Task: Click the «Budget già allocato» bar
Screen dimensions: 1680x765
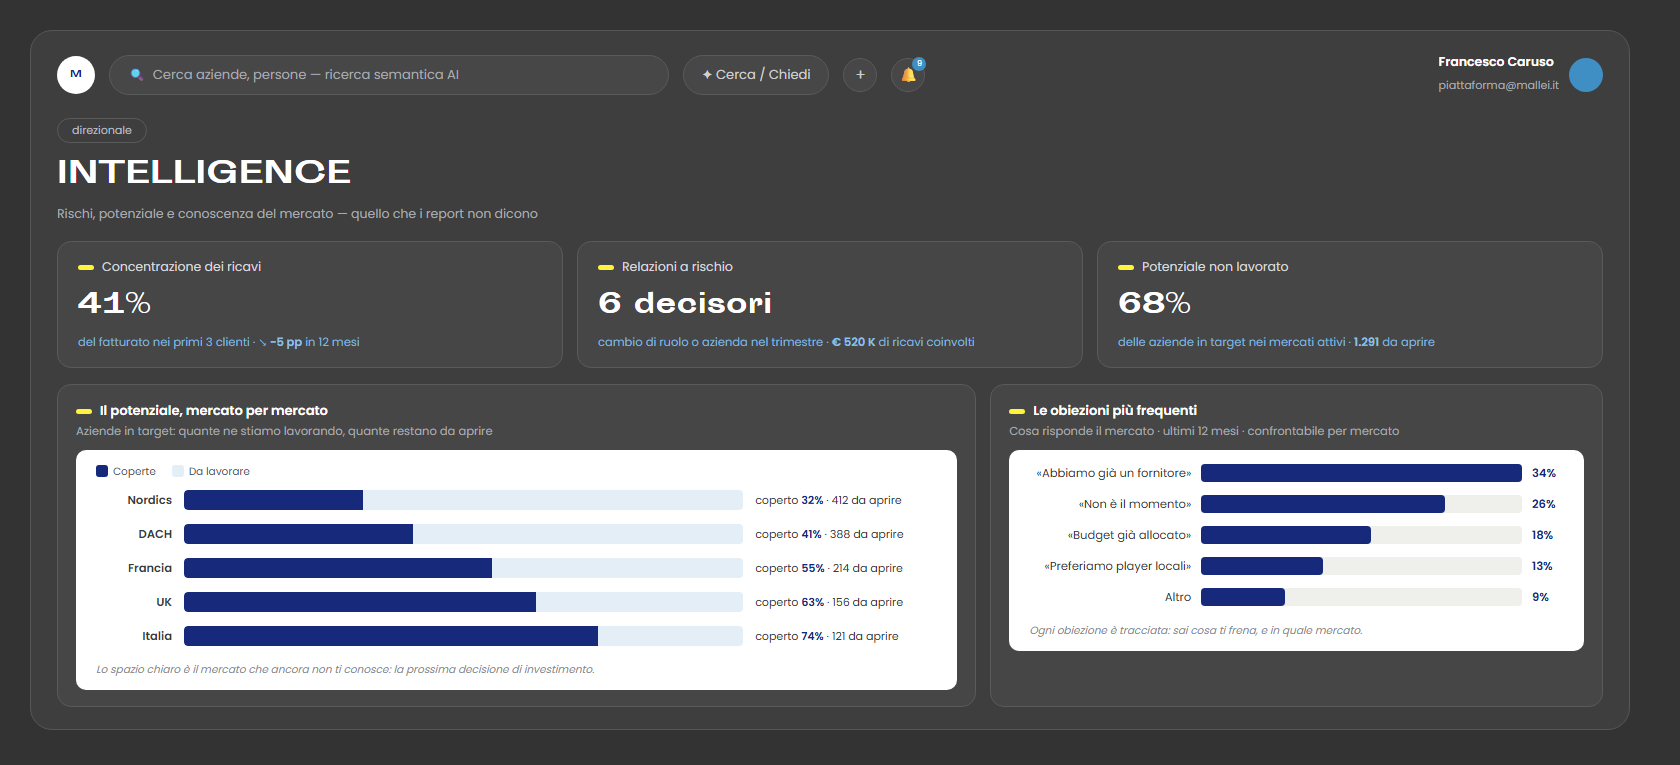Action: (x=1361, y=535)
